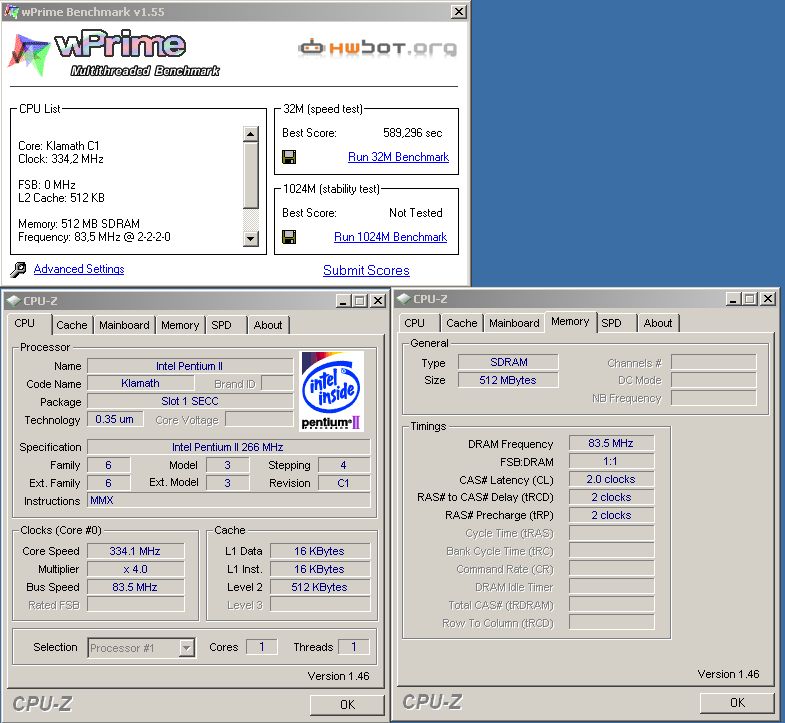The width and height of the screenshot is (785, 723).
Task: Switch to SPD tab in left CPU-Z
Action: (226, 325)
